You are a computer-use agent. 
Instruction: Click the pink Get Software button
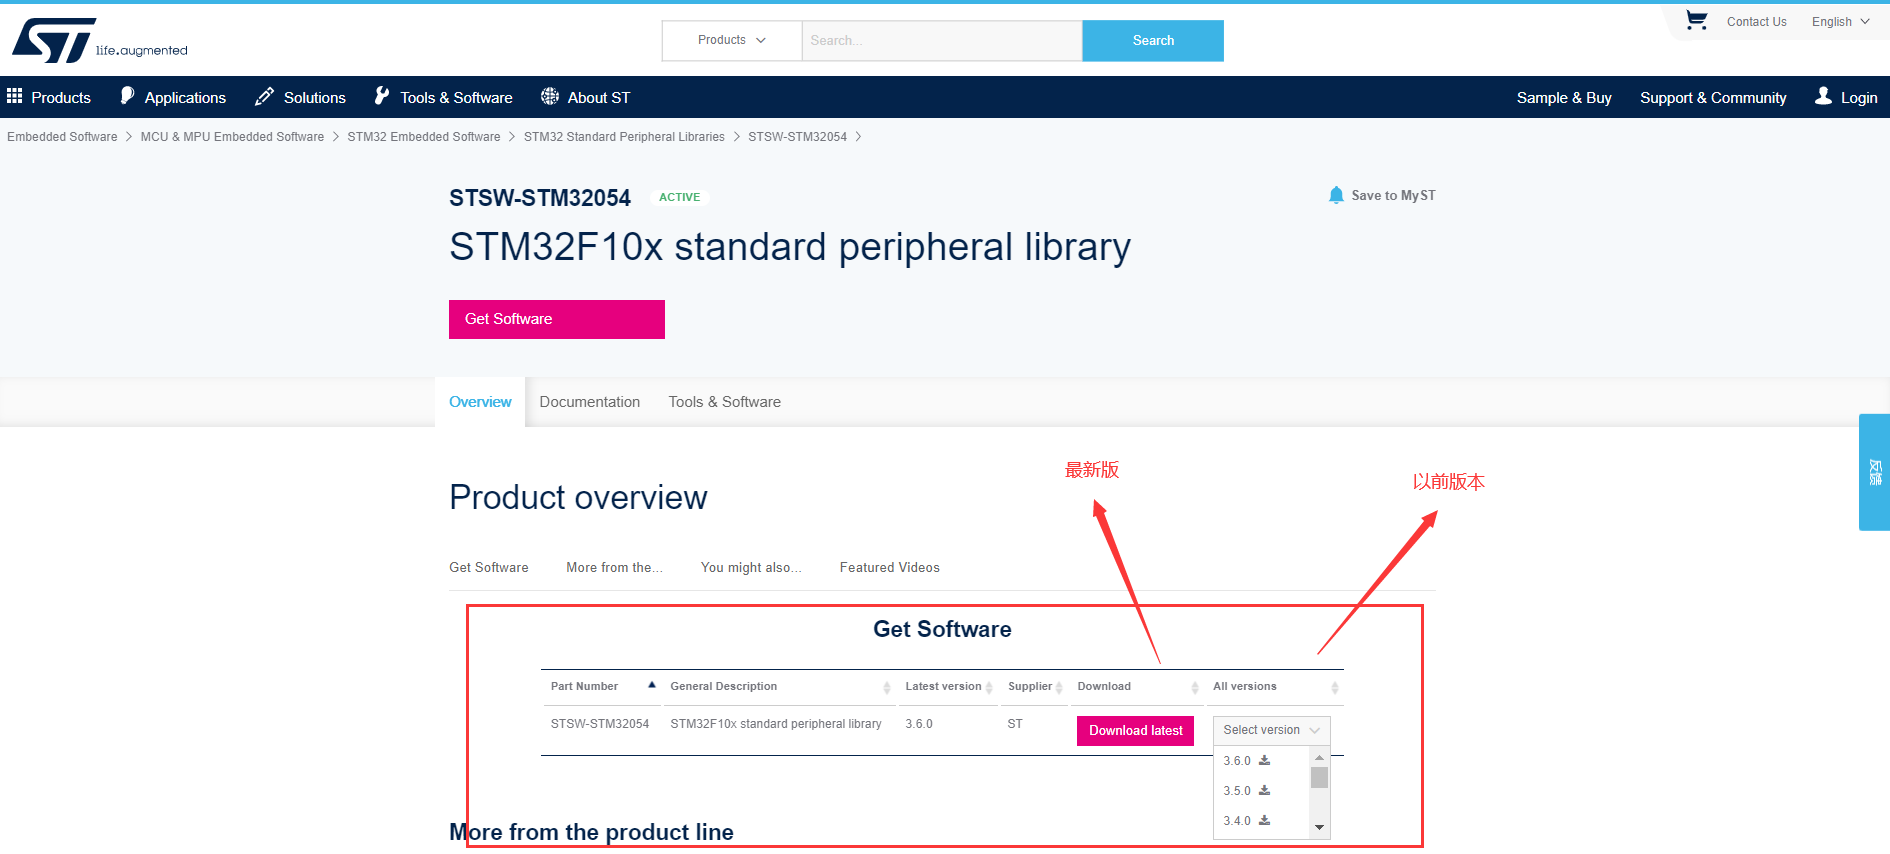557,319
